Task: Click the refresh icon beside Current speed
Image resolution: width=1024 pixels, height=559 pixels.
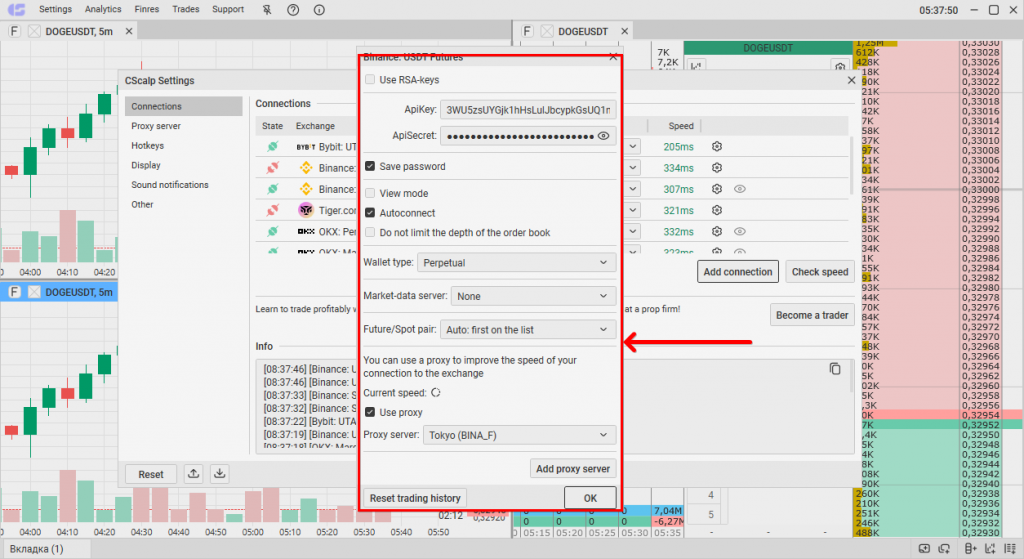Action: coord(436,392)
